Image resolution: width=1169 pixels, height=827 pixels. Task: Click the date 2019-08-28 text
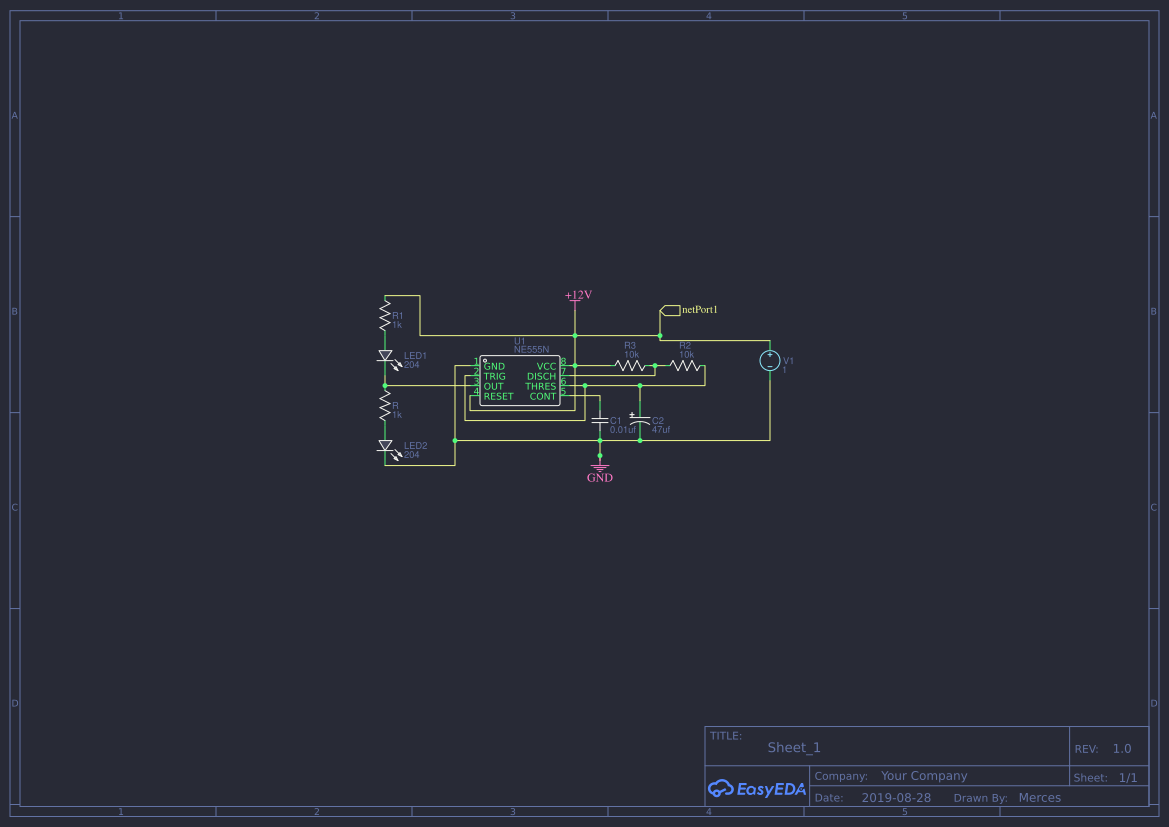click(x=896, y=797)
